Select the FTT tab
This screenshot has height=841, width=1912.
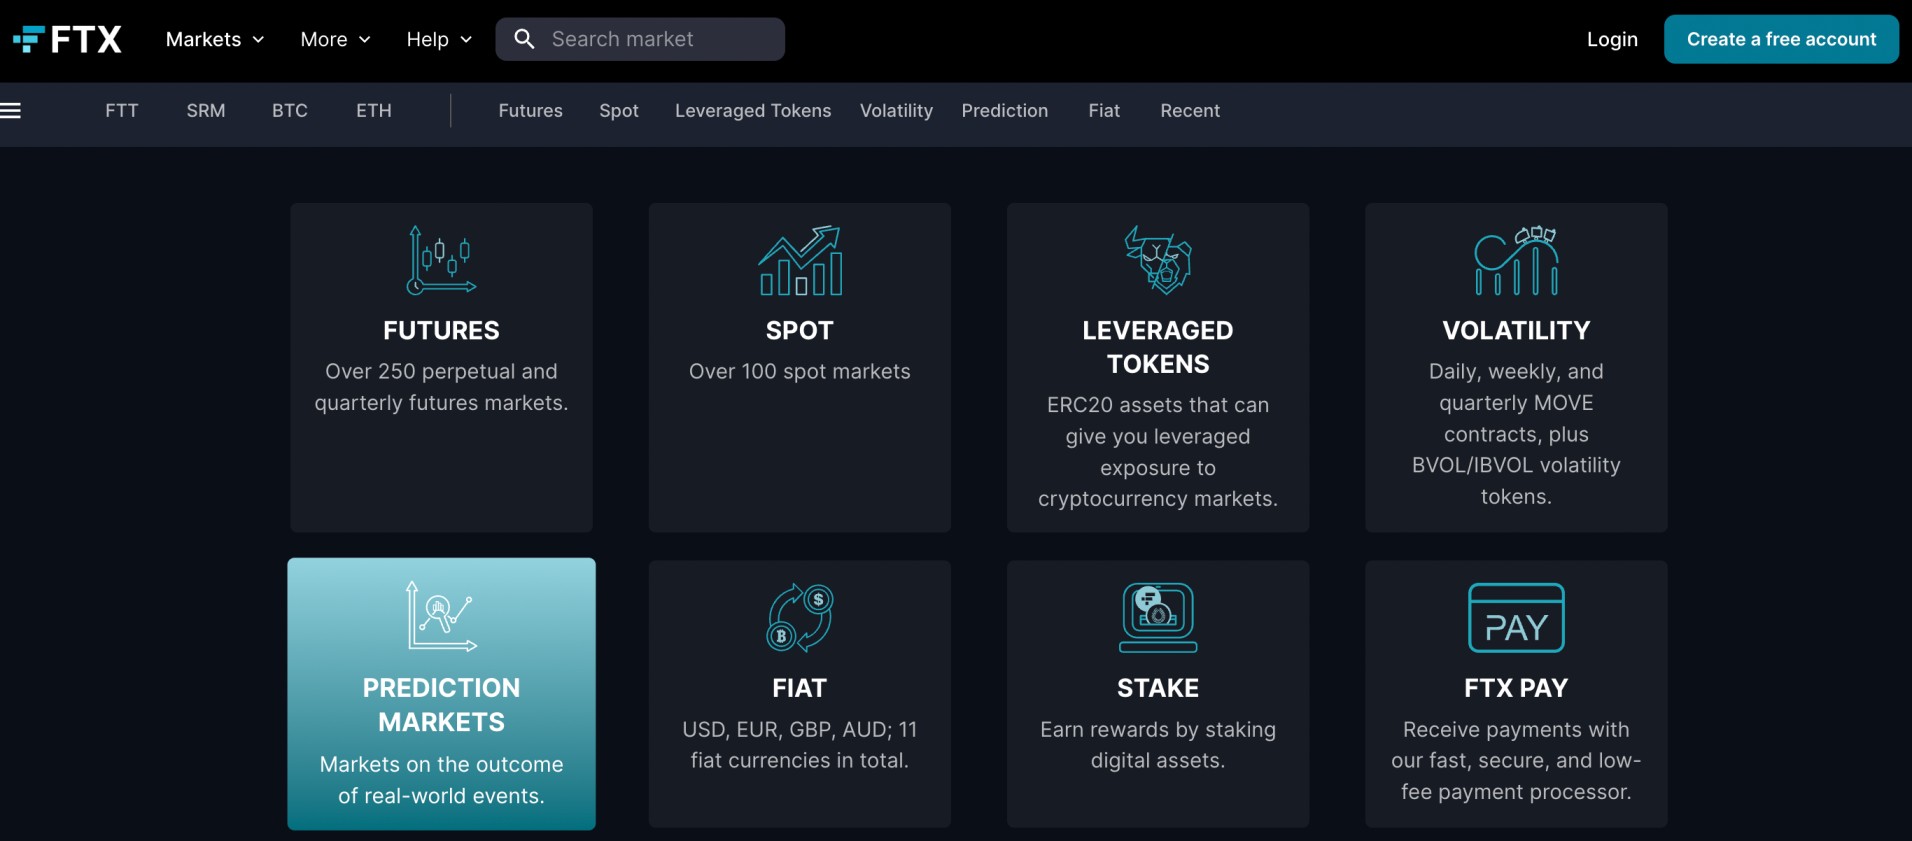tap(122, 111)
